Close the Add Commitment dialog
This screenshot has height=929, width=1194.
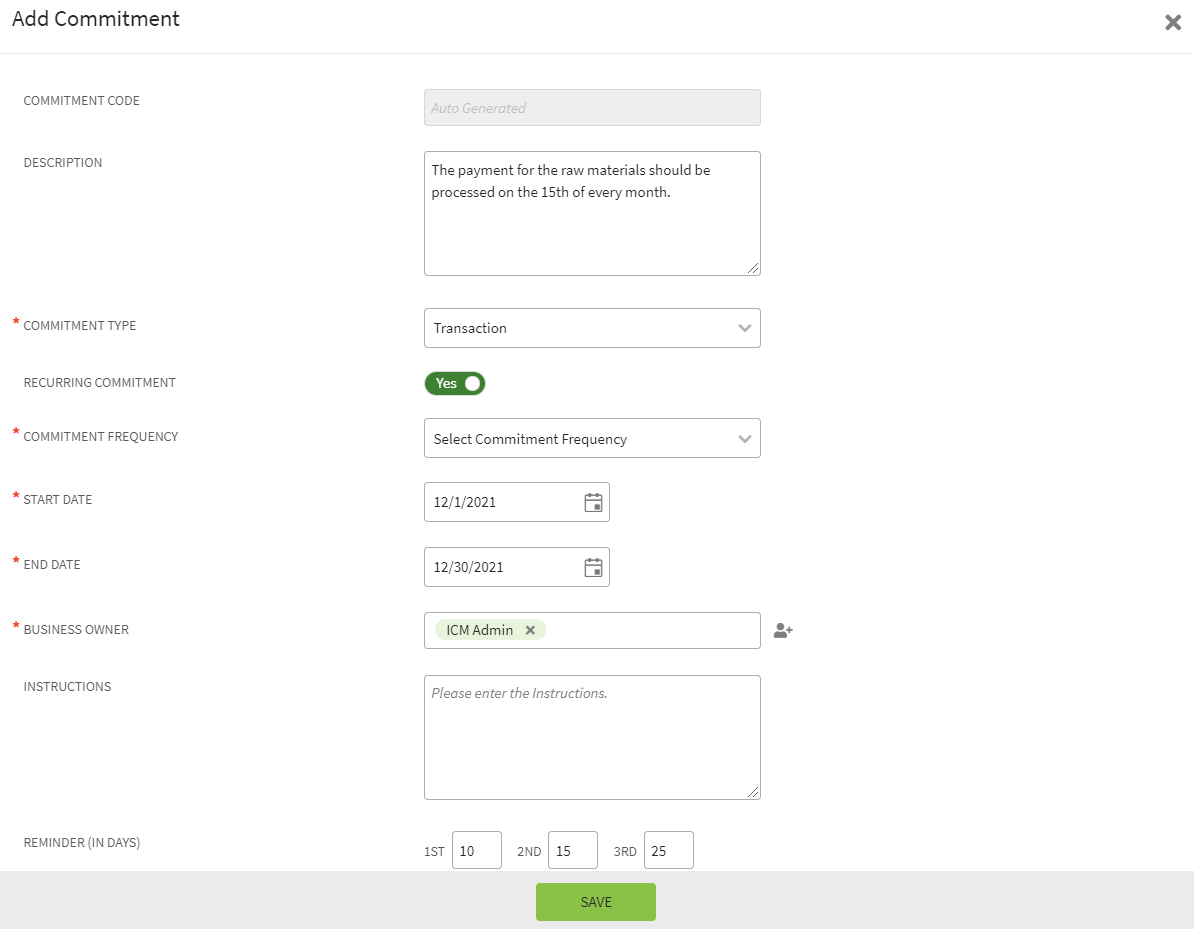(1173, 22)
